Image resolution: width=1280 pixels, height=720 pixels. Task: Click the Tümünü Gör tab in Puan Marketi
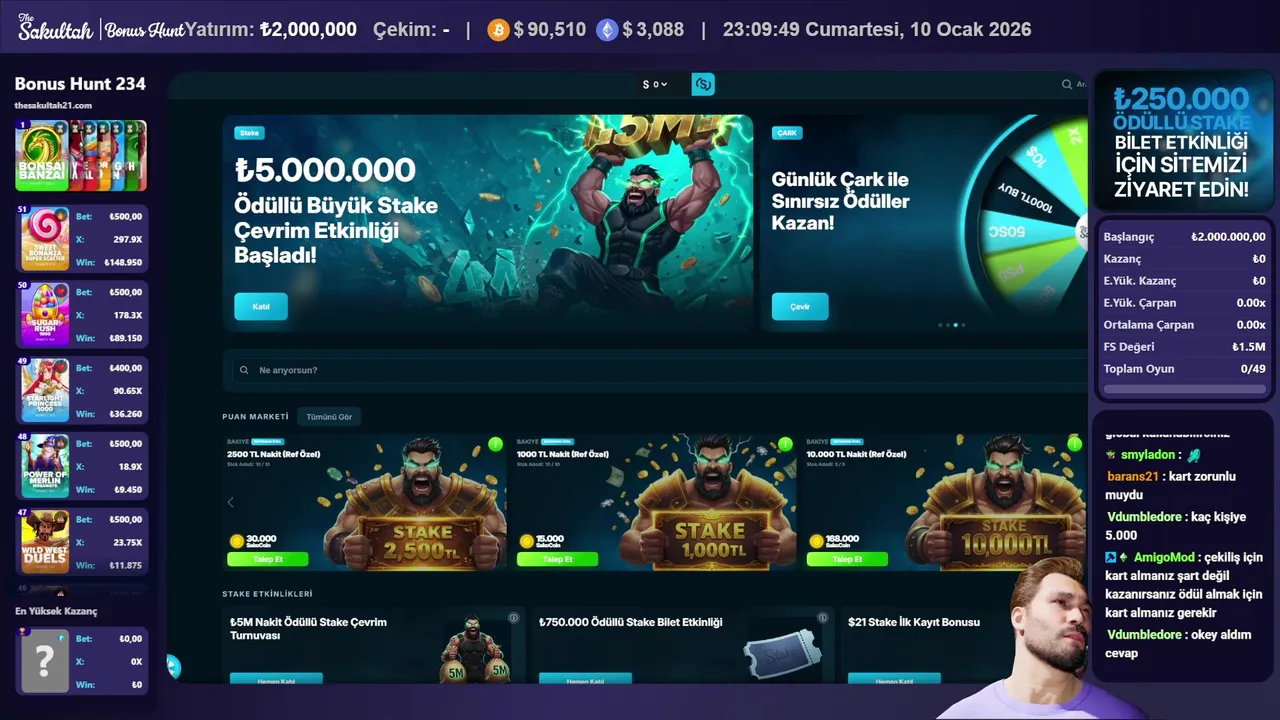[x=329, y=416]
